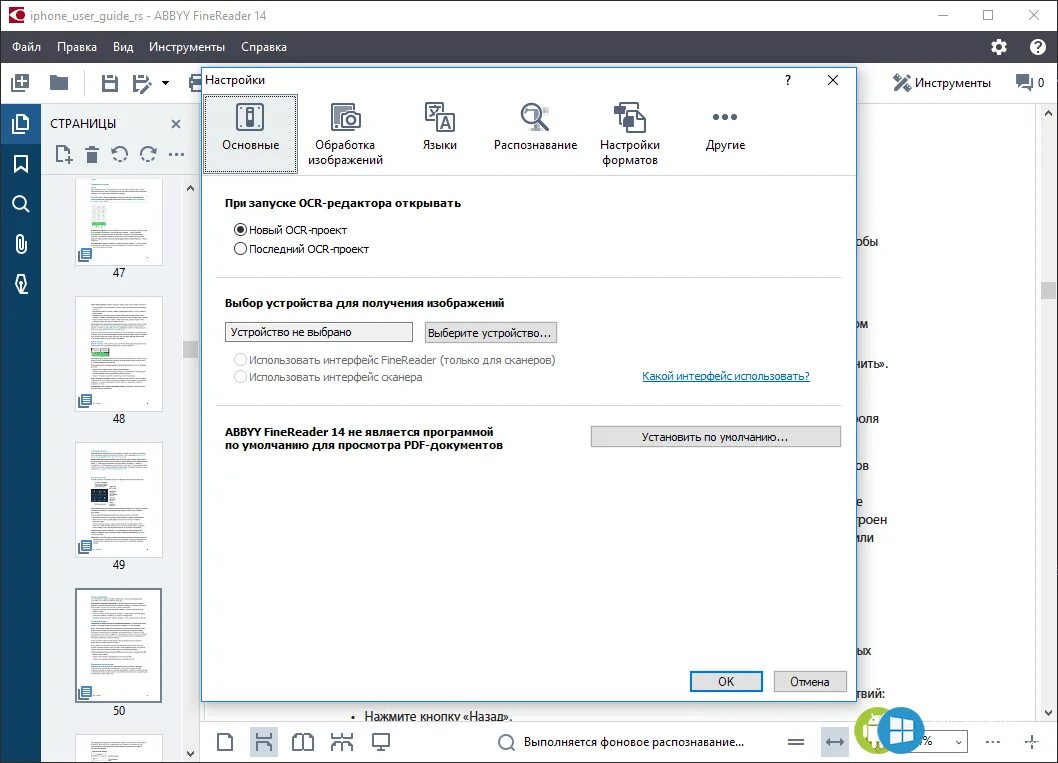Close the СТРАНИЦЫ panel

click(x=176, y=124)
